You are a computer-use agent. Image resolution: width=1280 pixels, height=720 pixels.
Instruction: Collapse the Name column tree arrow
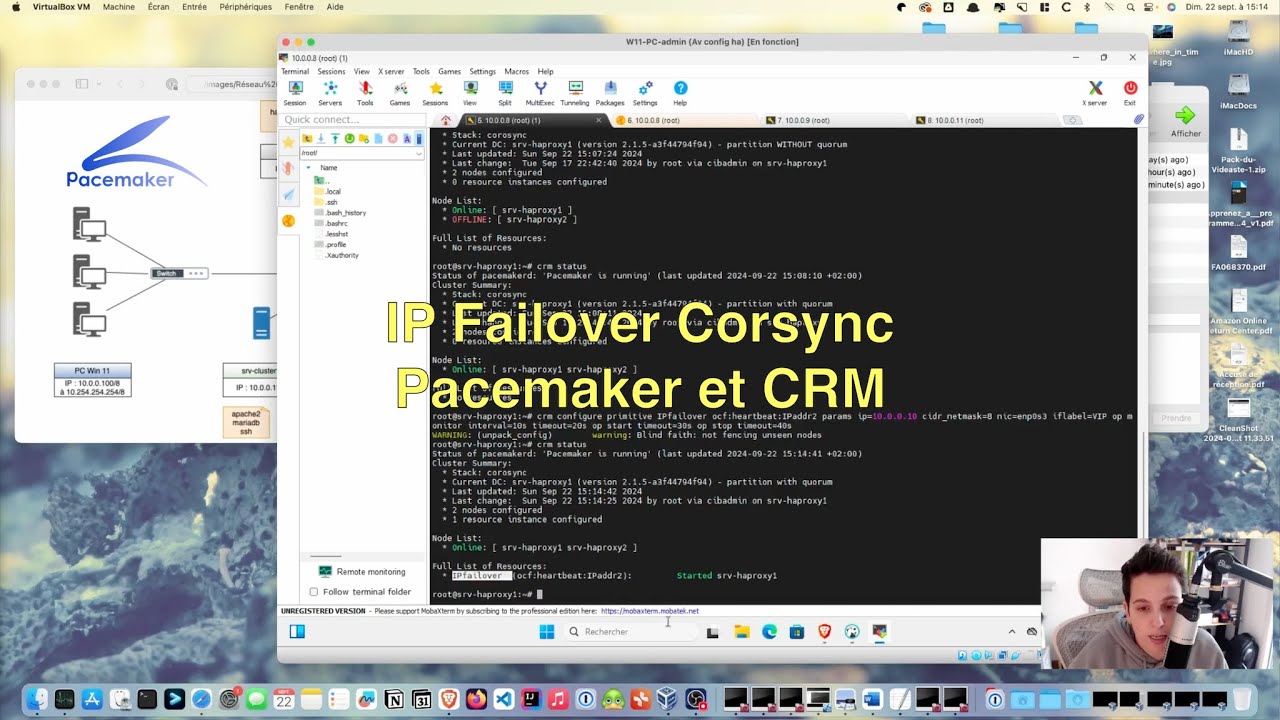(309, 168)
